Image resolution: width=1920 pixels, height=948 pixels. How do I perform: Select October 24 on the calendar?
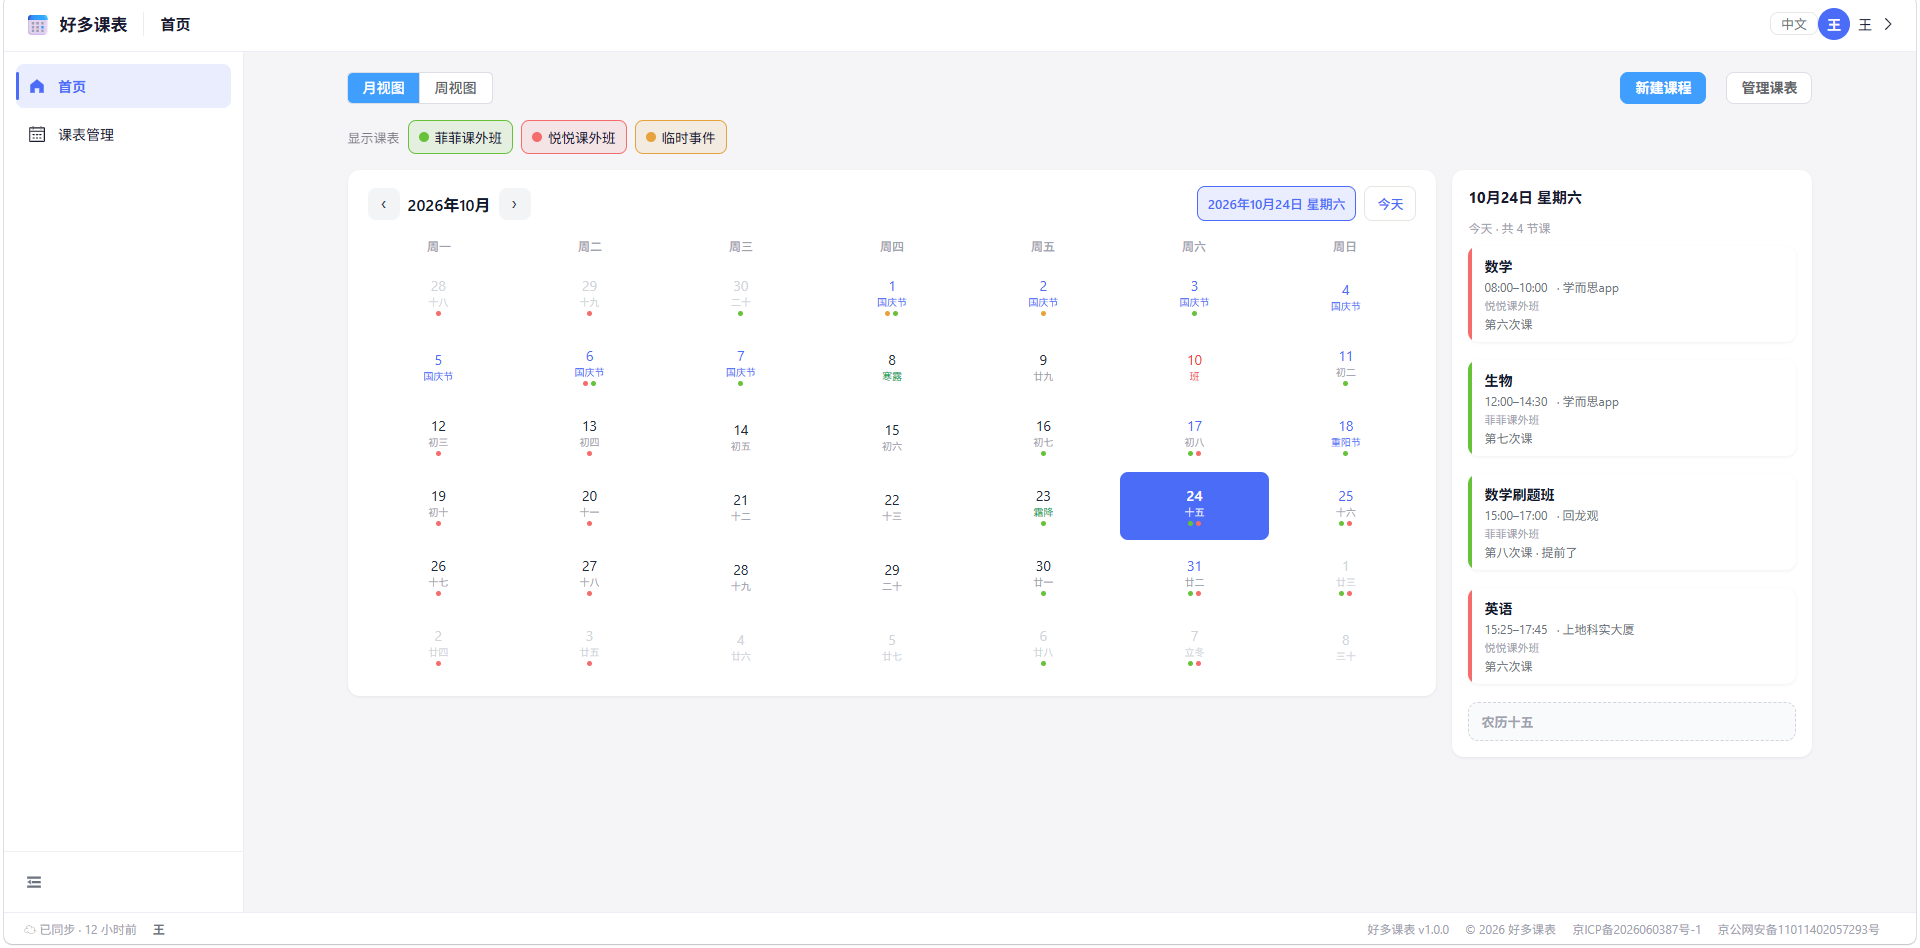[x=1194, y=506]
